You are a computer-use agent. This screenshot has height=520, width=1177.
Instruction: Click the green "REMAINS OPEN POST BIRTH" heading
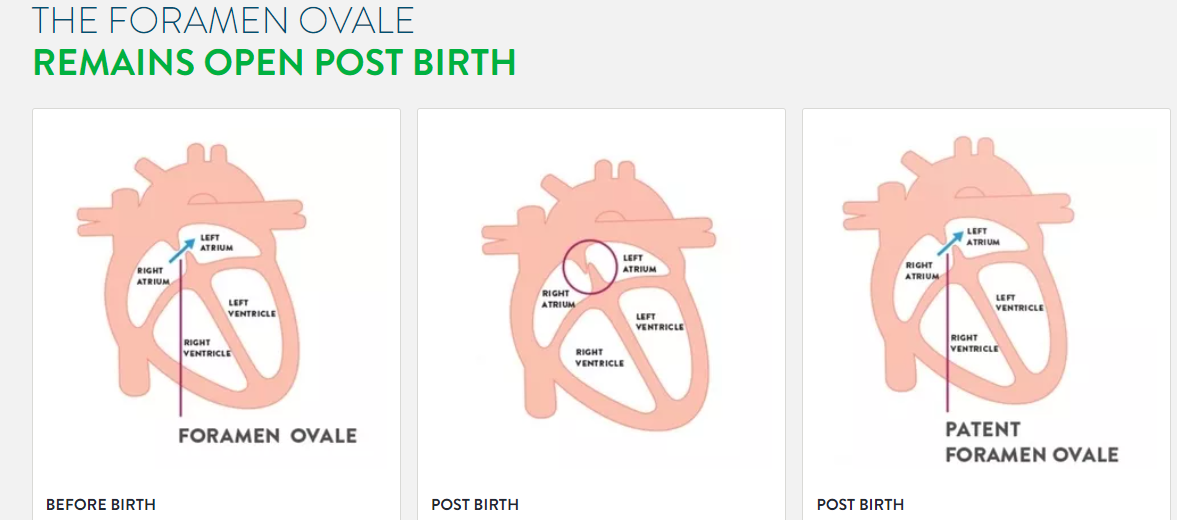tap(274, 63)
